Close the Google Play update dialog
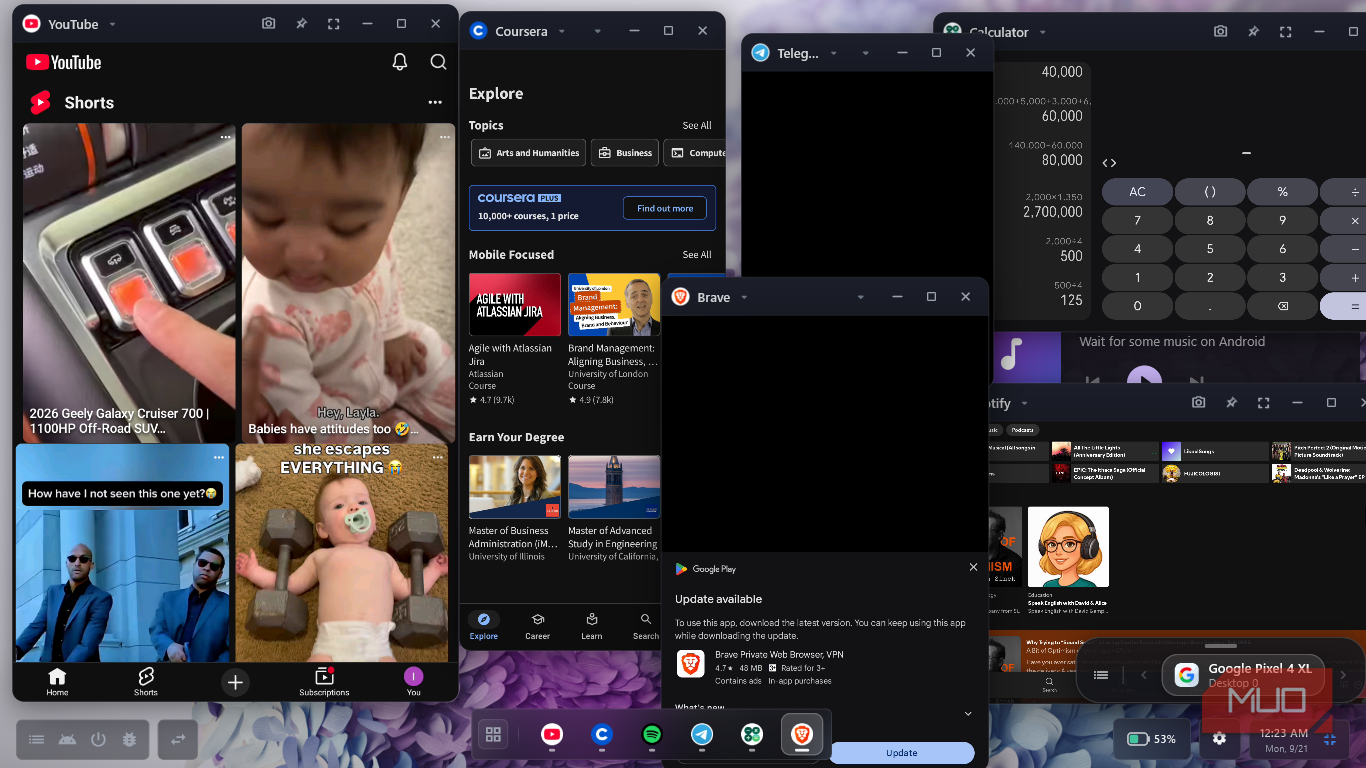1366x768 pixels. [973, 567]
